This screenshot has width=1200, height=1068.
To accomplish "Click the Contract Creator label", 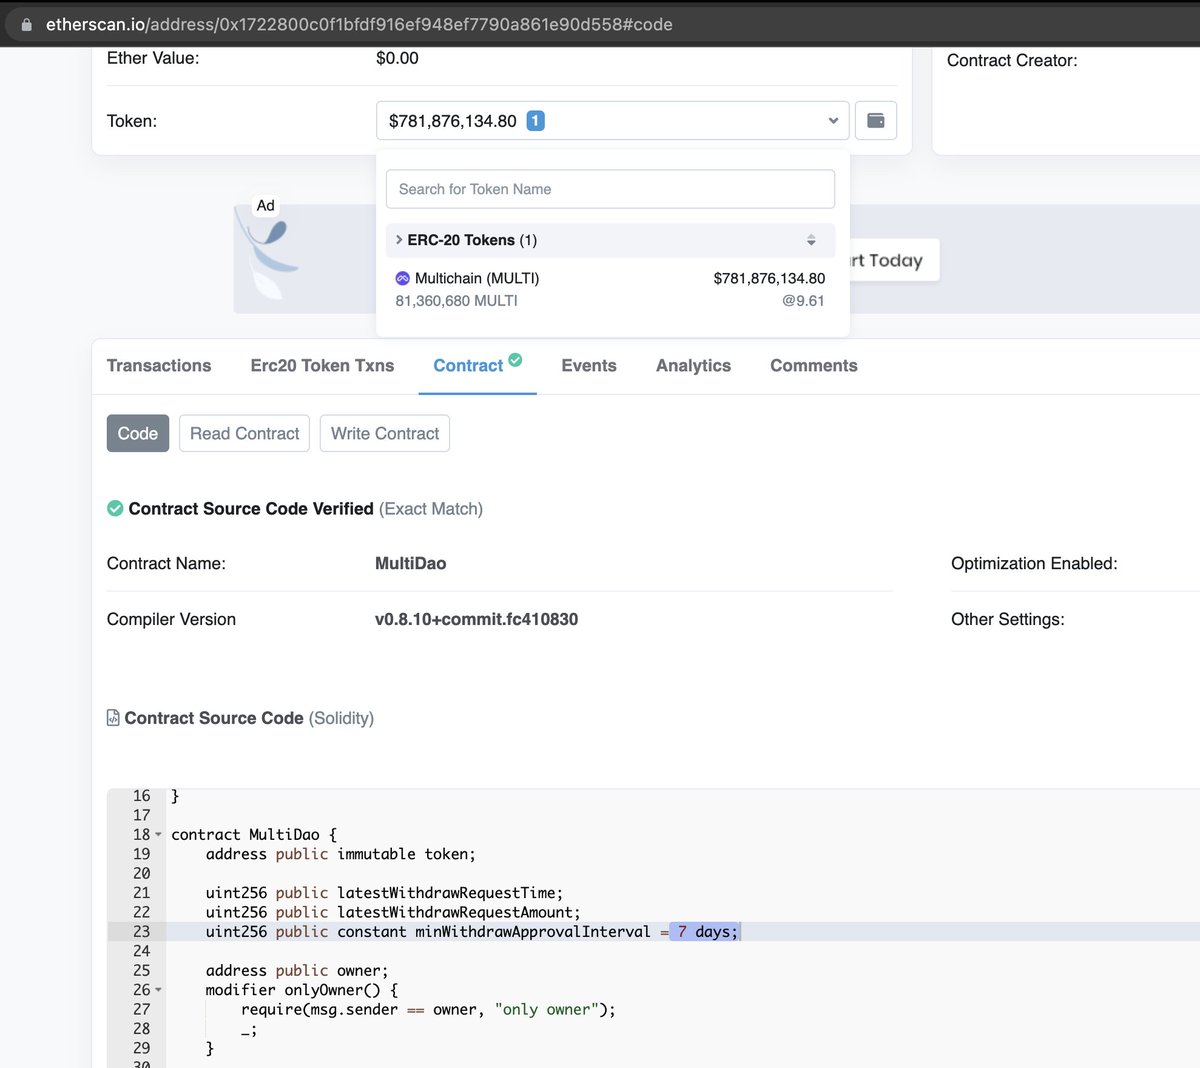I will pos(1012,61).
